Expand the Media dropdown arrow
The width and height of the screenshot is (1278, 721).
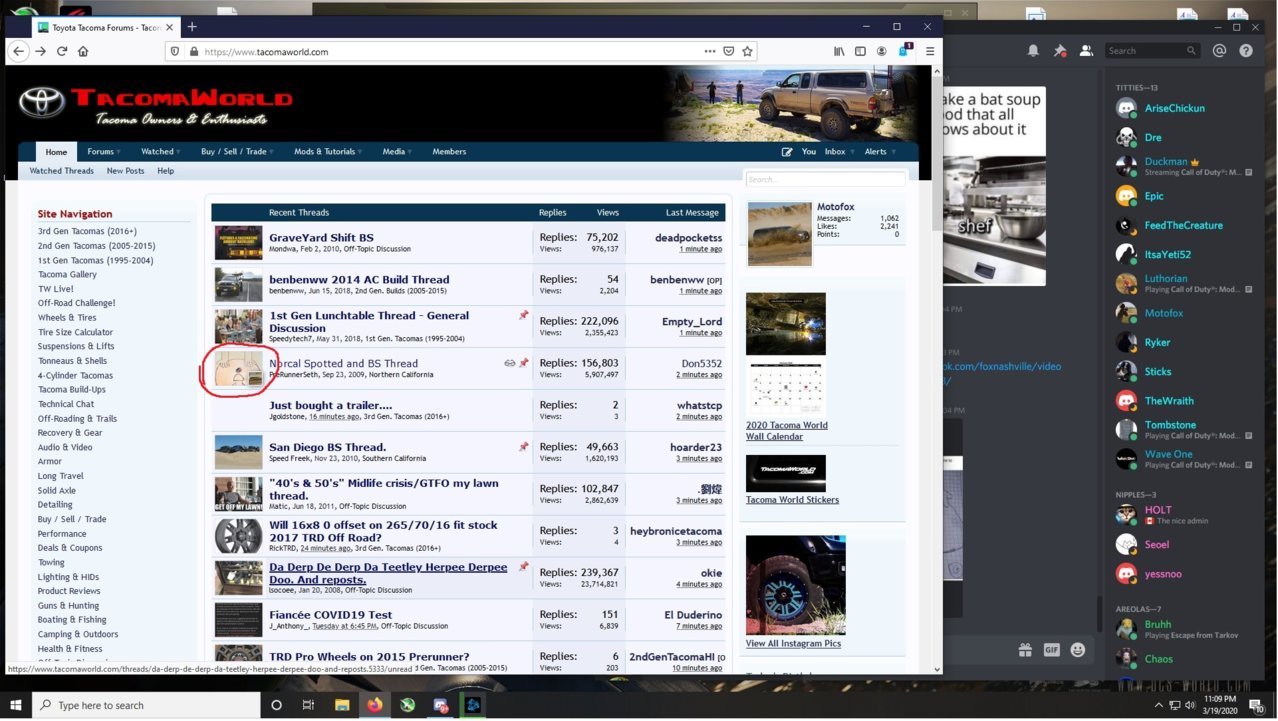pos(410,152)
